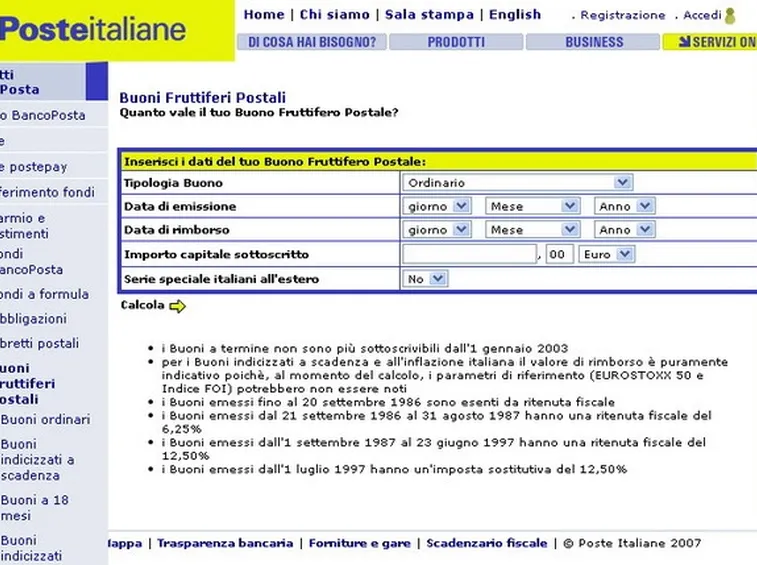Viewport: 757px width, 565px height.
Task: Click the Data di rimborso label
Action: pos(177,230)
